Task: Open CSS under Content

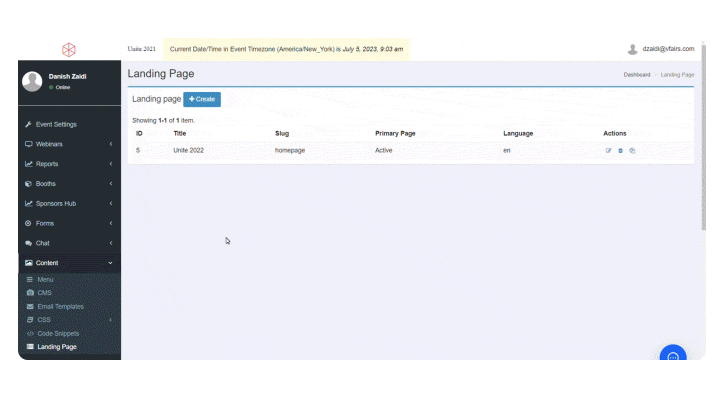Action: coord(69,319)
